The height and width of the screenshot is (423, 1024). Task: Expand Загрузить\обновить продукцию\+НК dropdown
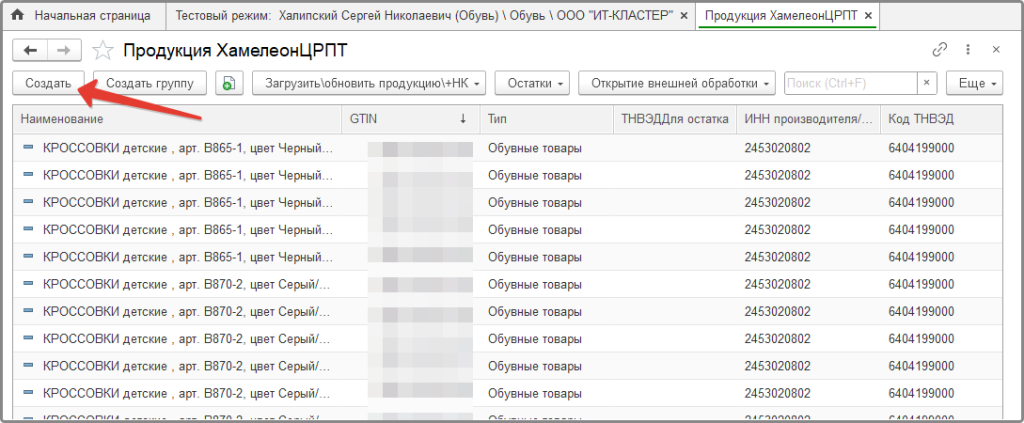[x=370, y=84]
